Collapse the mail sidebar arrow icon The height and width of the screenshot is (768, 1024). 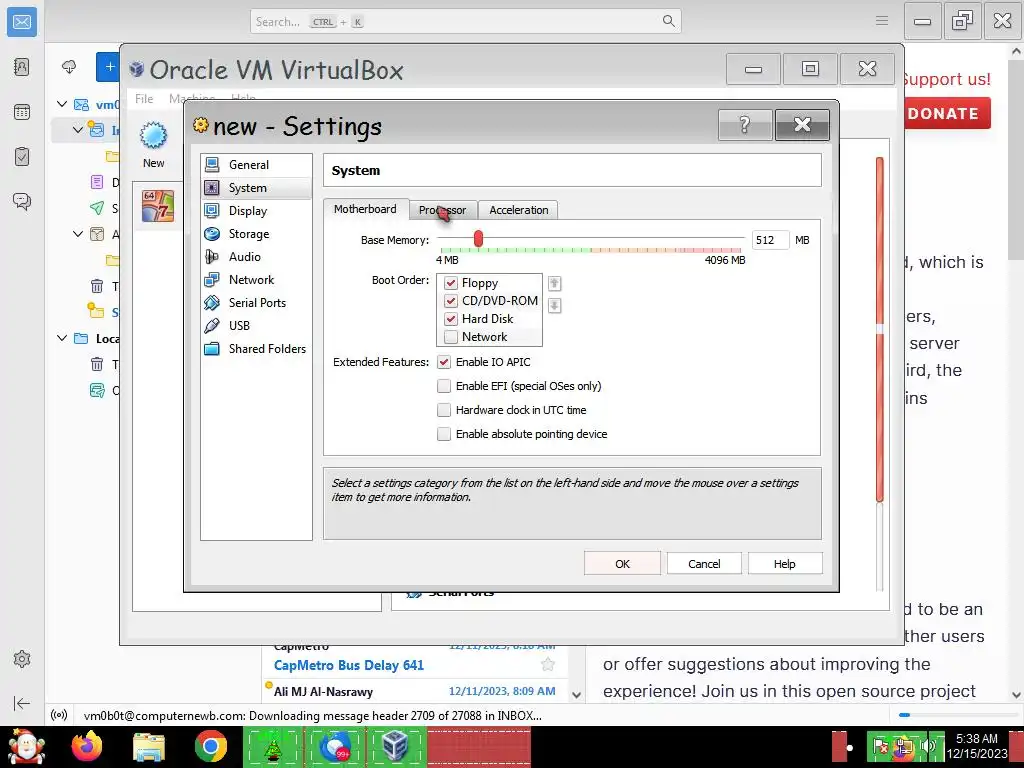point(22,703)
